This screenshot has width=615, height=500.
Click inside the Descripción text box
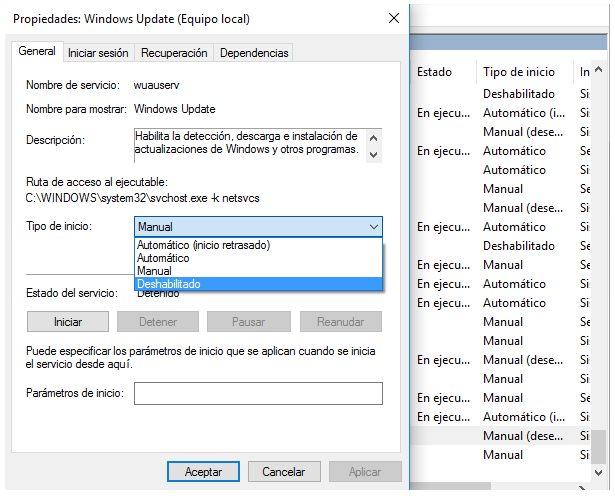[249, 143]
